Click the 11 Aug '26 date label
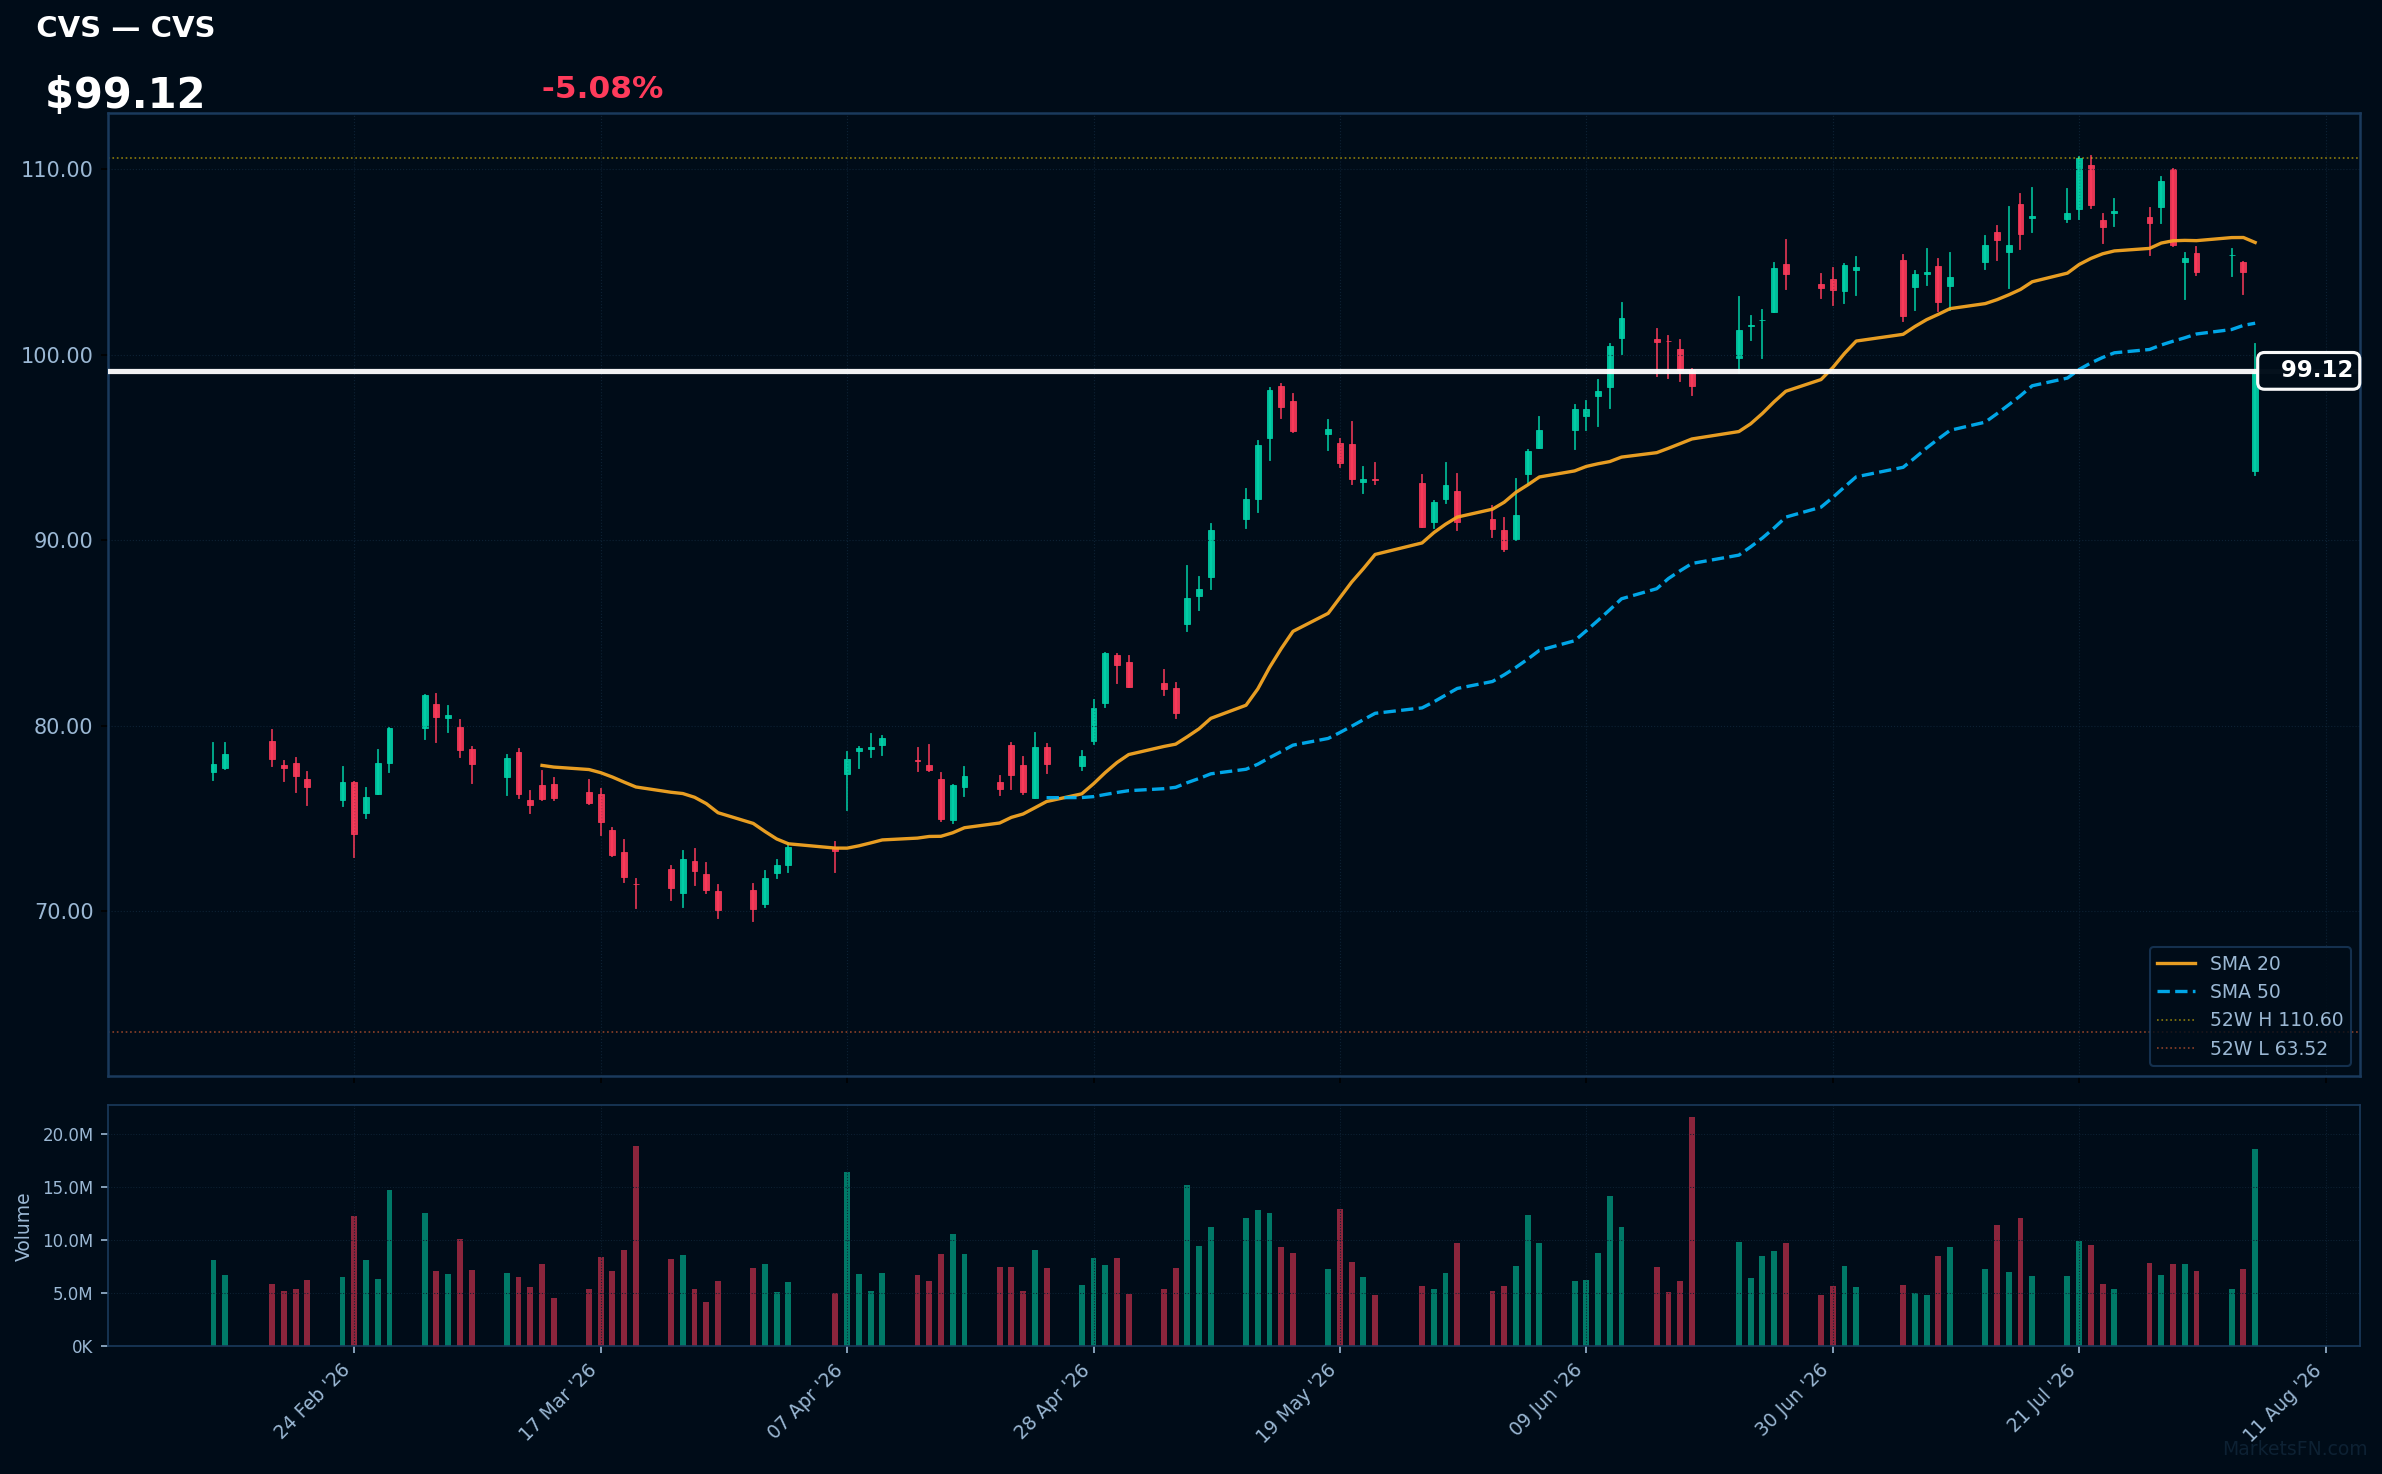Screen dimensions: 2382x1474 pos(2282,1401)
